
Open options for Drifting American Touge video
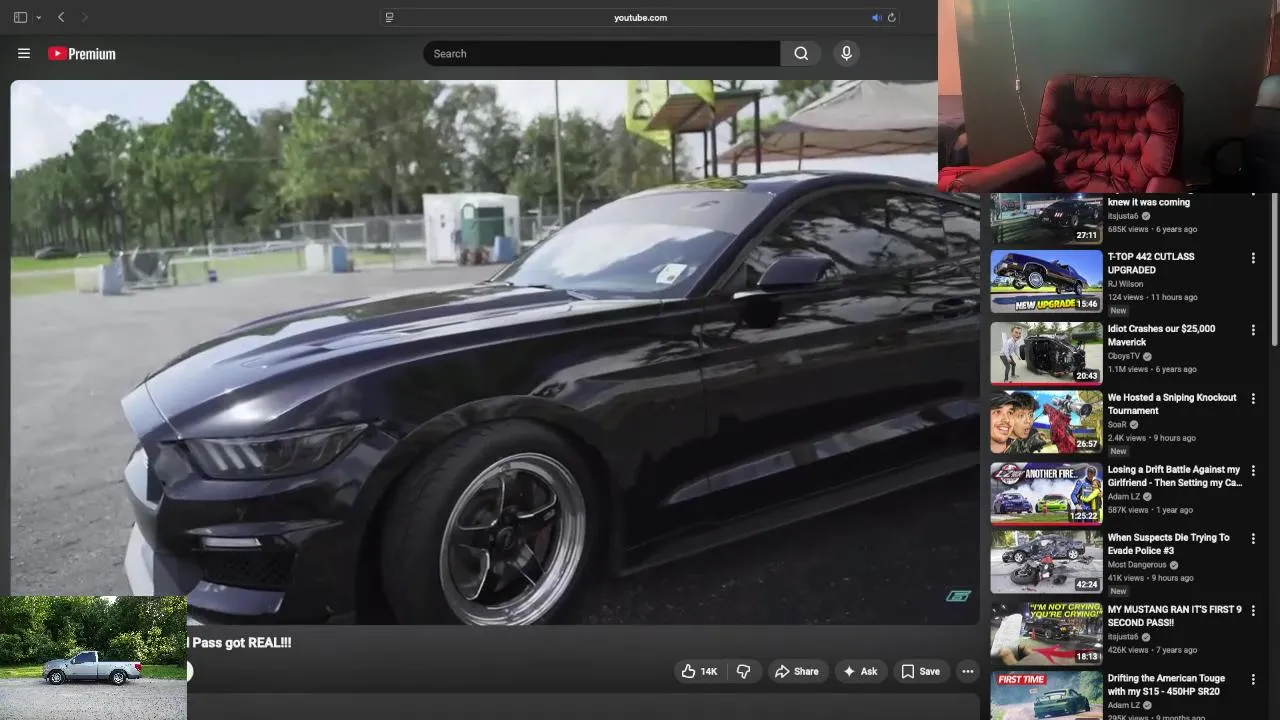pyautogui.click(x=1253, y=680)
